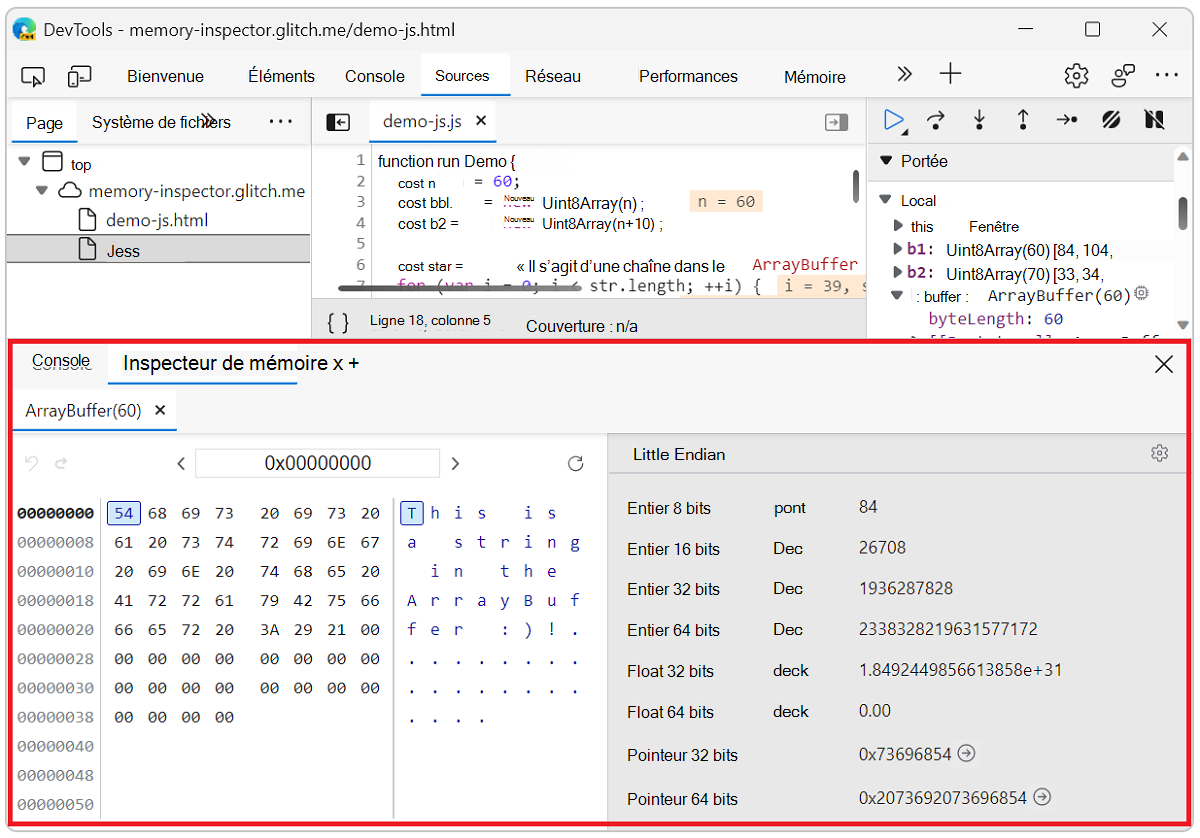The height and width of the screenshot is (838, 1200).
Task: Open the feedback people icon
Action: (x=1123, y=75)
